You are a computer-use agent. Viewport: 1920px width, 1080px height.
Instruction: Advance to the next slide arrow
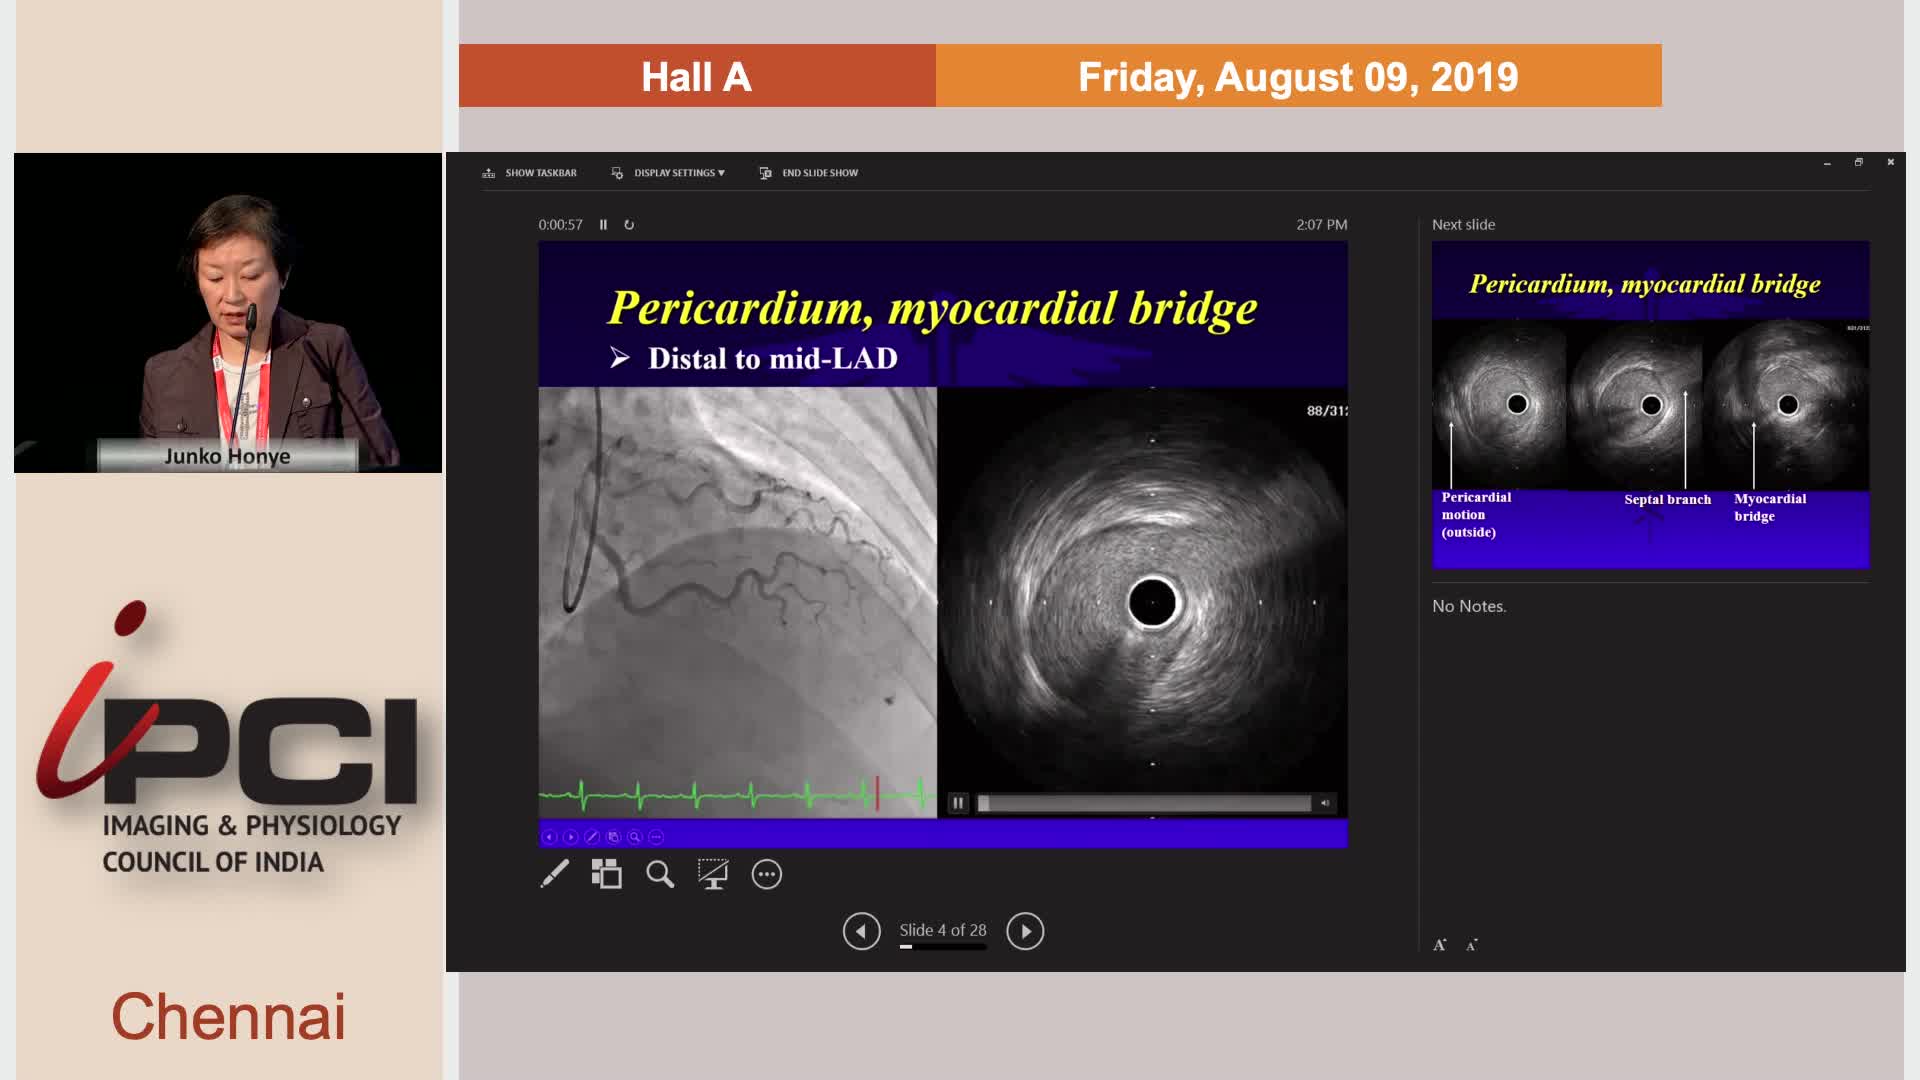tap(1025, 931)
